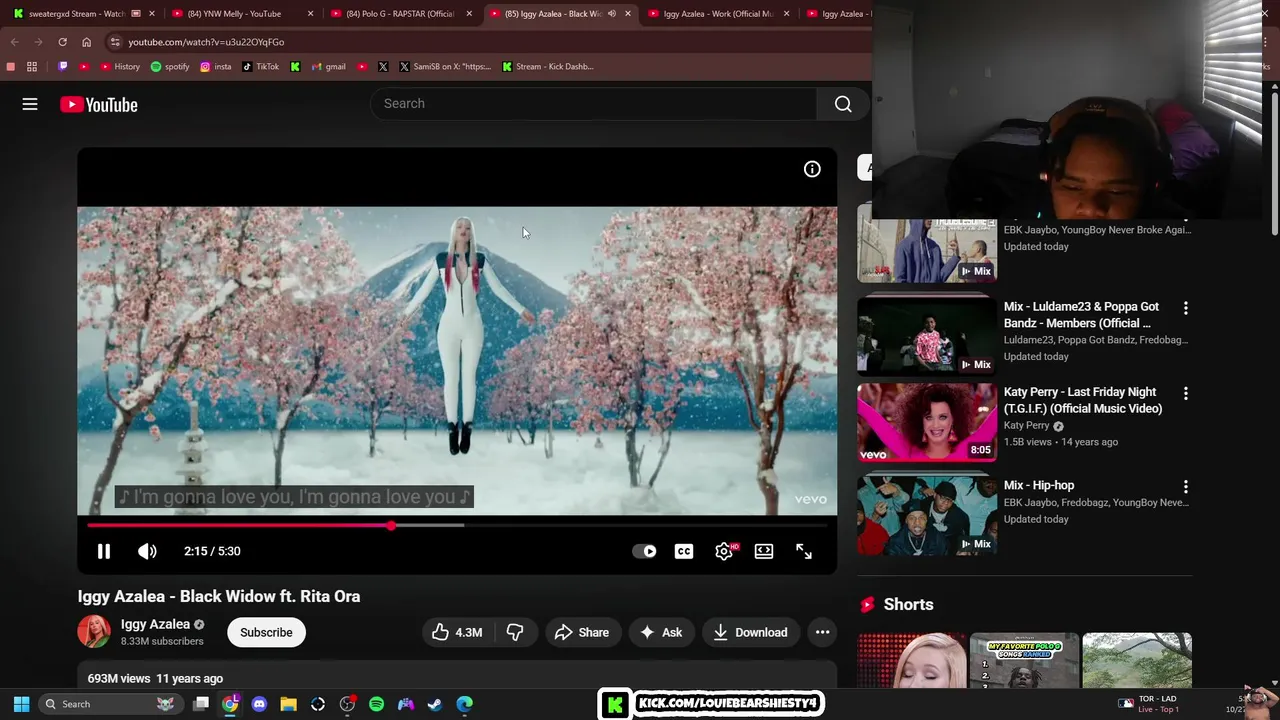Toggle closed captions CC button
Viewport: 1280px width, 720px height.
[684, 551]
